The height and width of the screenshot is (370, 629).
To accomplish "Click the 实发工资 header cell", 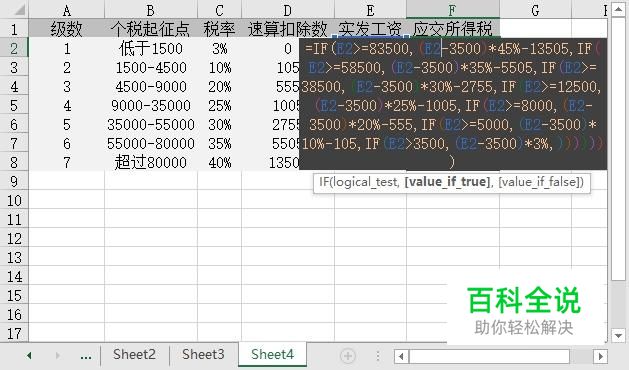I will [x=370, y=29].
